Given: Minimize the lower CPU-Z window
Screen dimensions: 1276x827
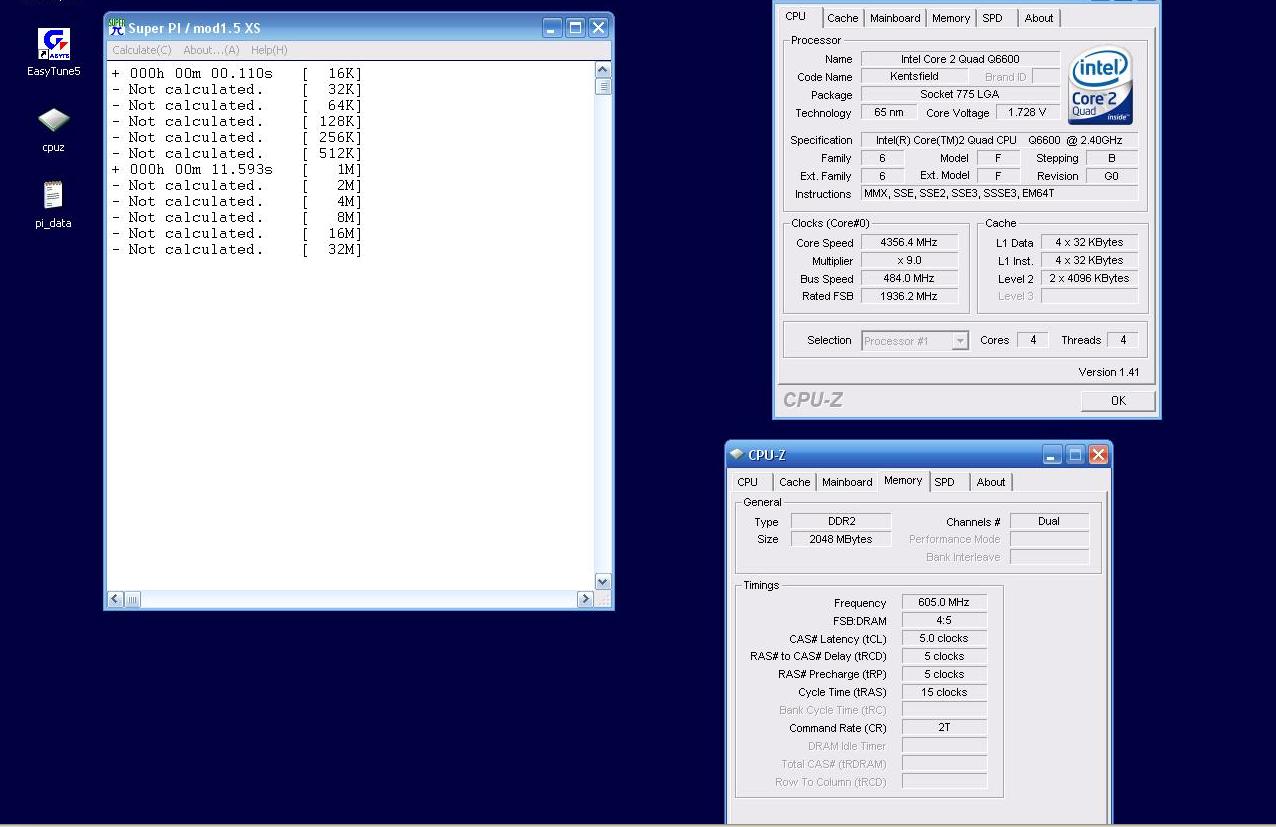Looking at the screenshot, I should 1052,455.
